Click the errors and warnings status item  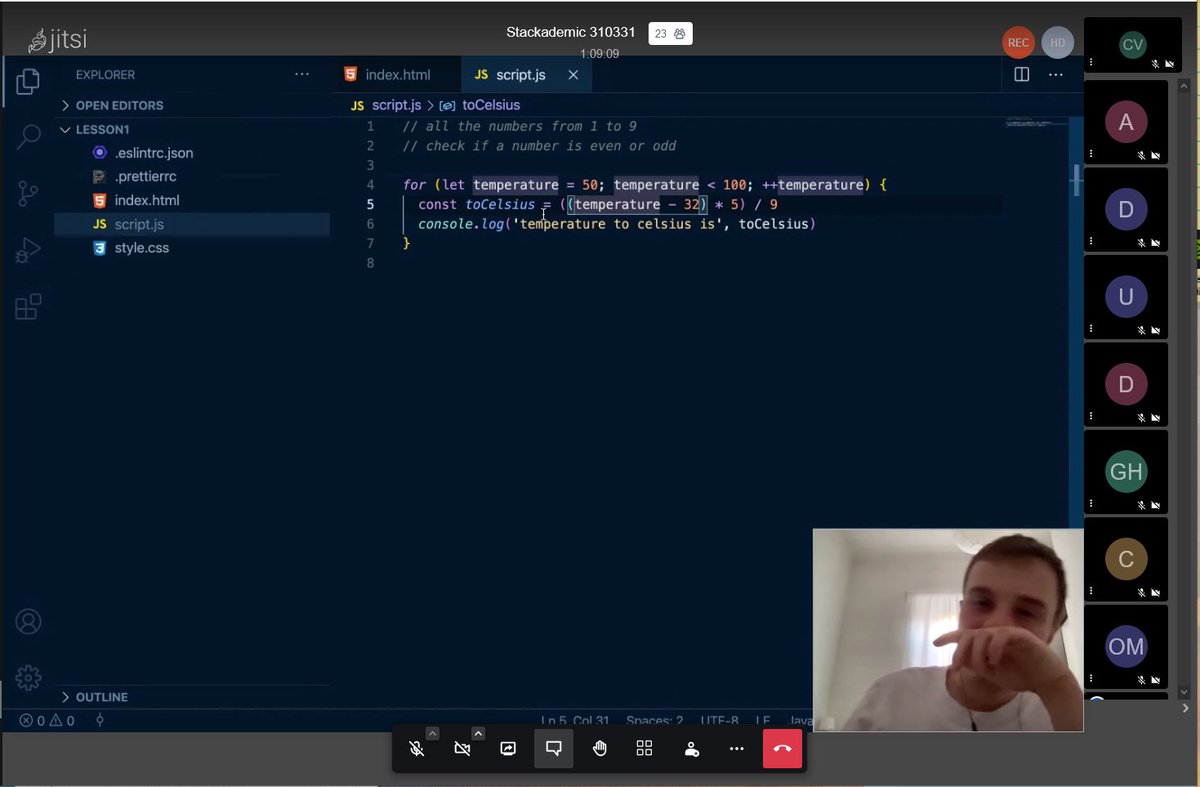pos(47,720)
